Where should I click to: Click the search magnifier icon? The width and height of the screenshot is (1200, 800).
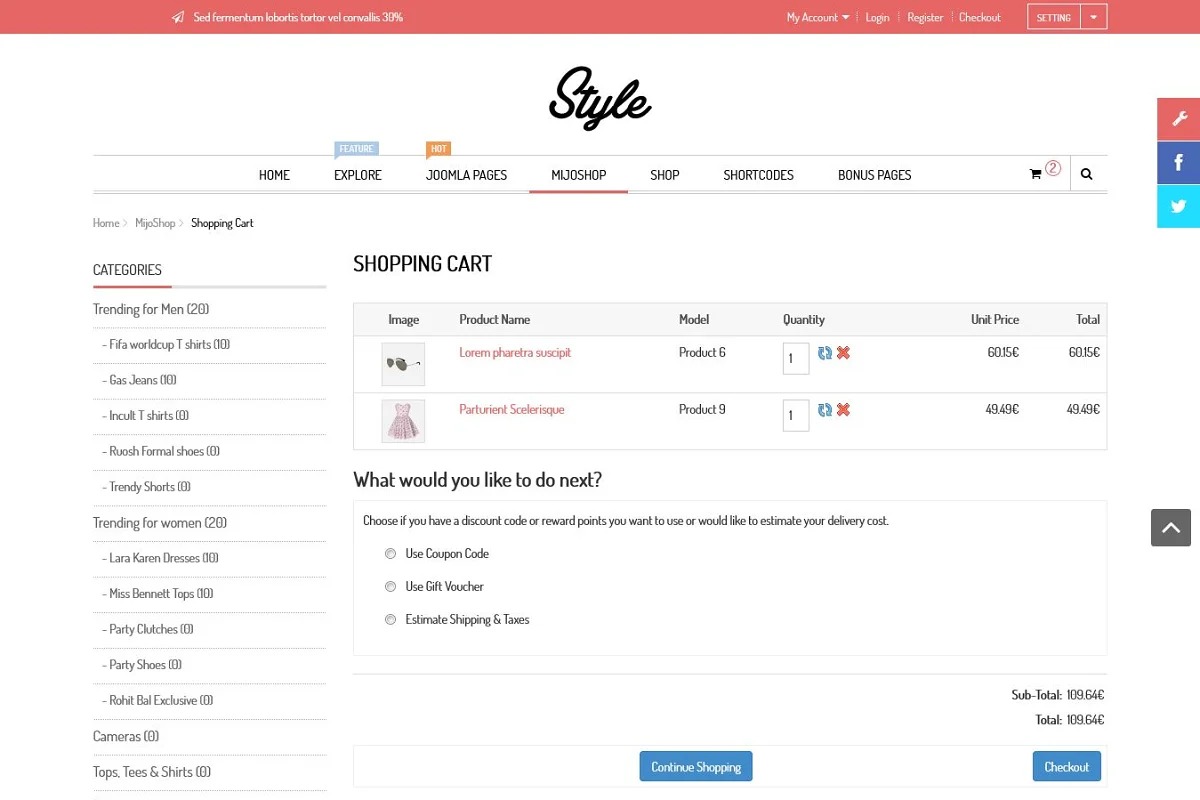tap(1087, 174)
